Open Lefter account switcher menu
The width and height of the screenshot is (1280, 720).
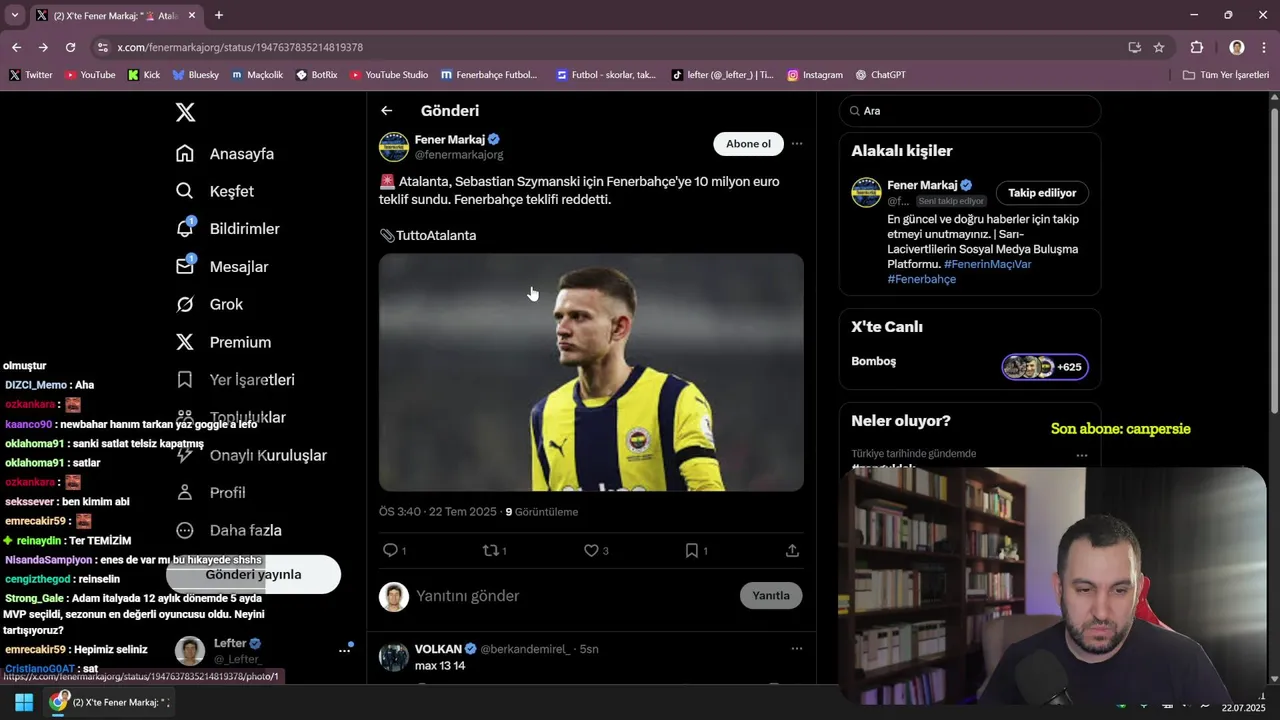(344, 650)
